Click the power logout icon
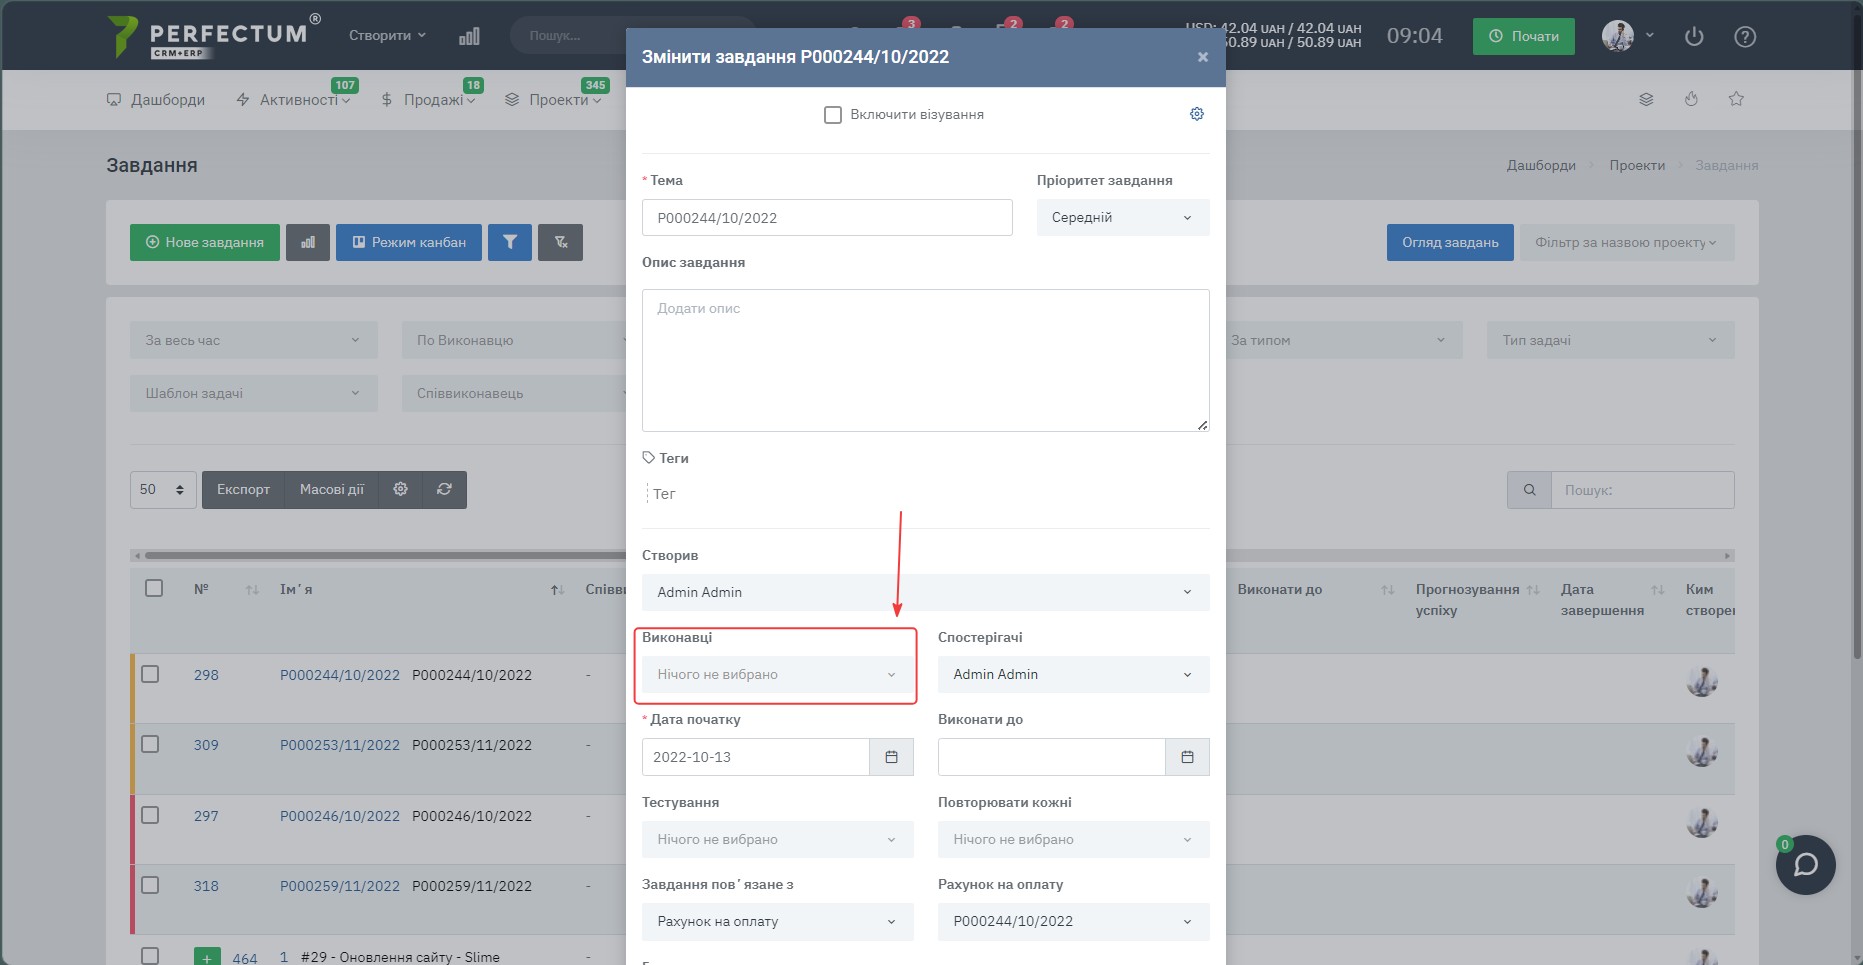The width and height of the screenshot is (1863, 965). click(x=1694, y=36)
